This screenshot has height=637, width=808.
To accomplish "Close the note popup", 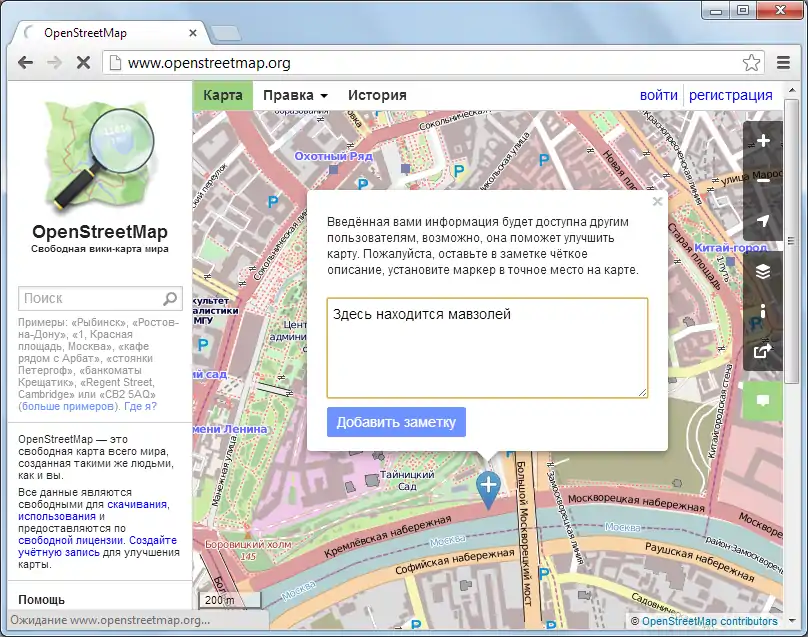I will pos(657,201).
